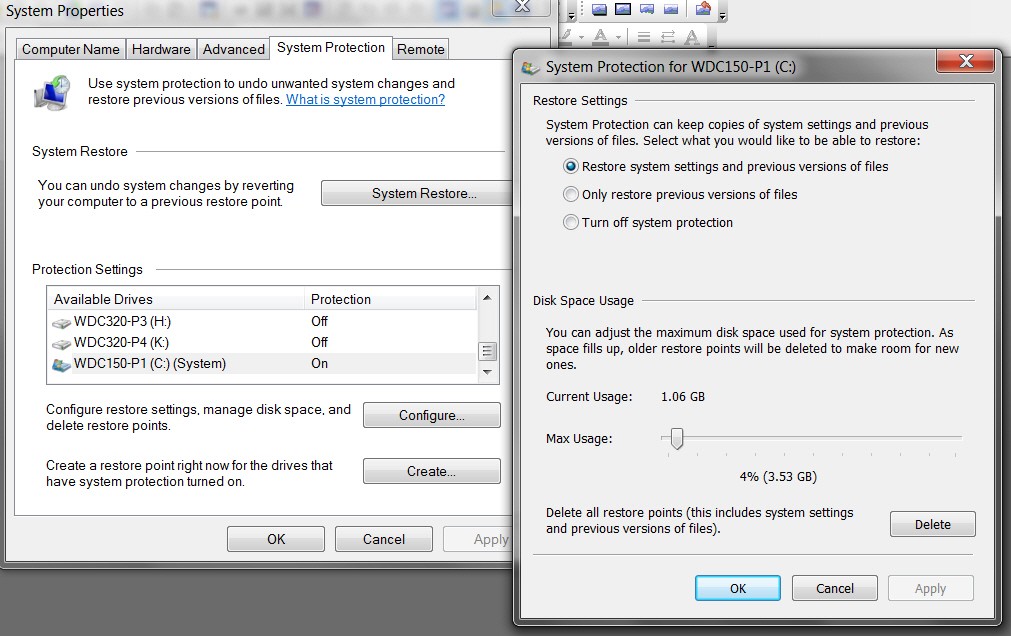Click the text direction arrows icon
Image resolution: width=1011 pixels, height=636 pixels.
coord(668,37)
